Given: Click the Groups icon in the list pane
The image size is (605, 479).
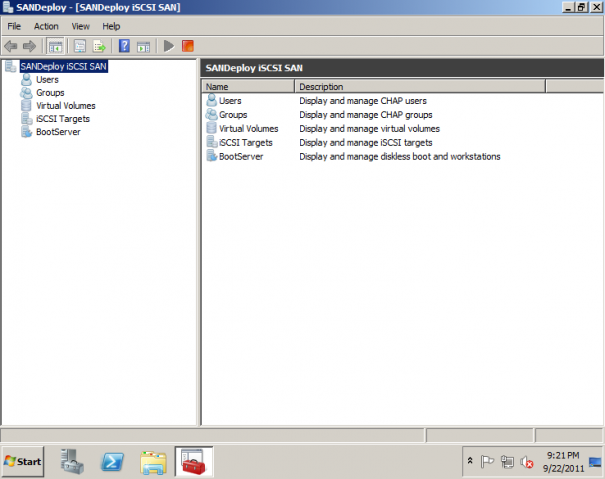Looking at the screenshot, I should pos(211,114).
